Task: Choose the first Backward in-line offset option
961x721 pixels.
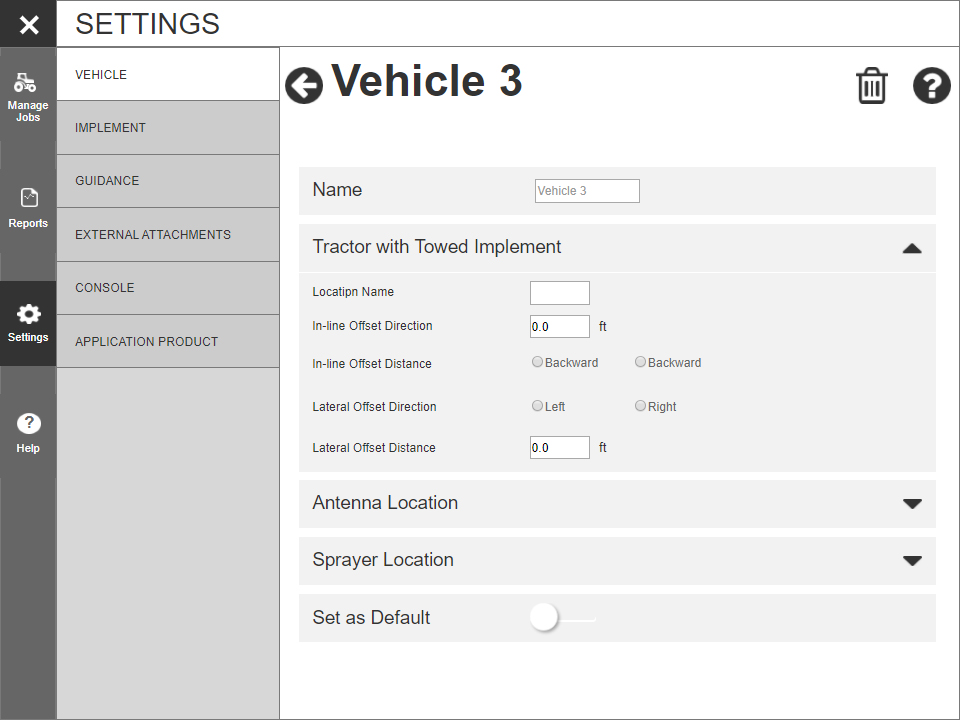Action: pyautogui.click(x=538, y=362)
